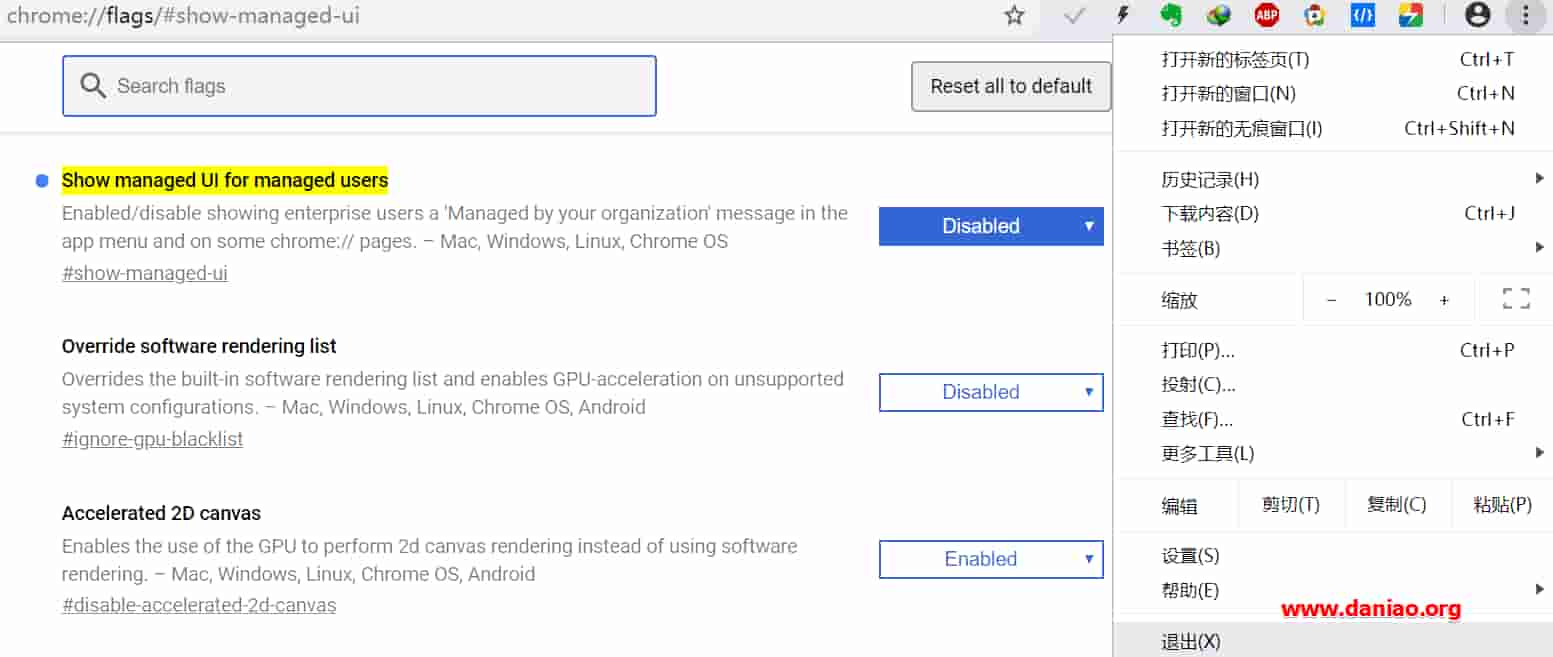Screen dimensions: 1553x657
Task: Open the Override software rendering list dropdown
Action: click(991, 392)
